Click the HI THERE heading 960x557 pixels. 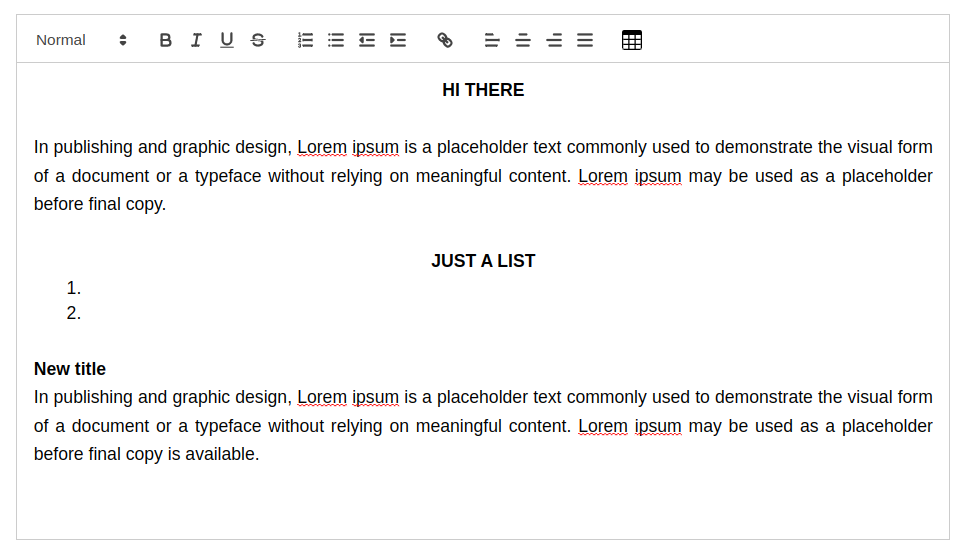pyautogui.click(x=483, y=90)
